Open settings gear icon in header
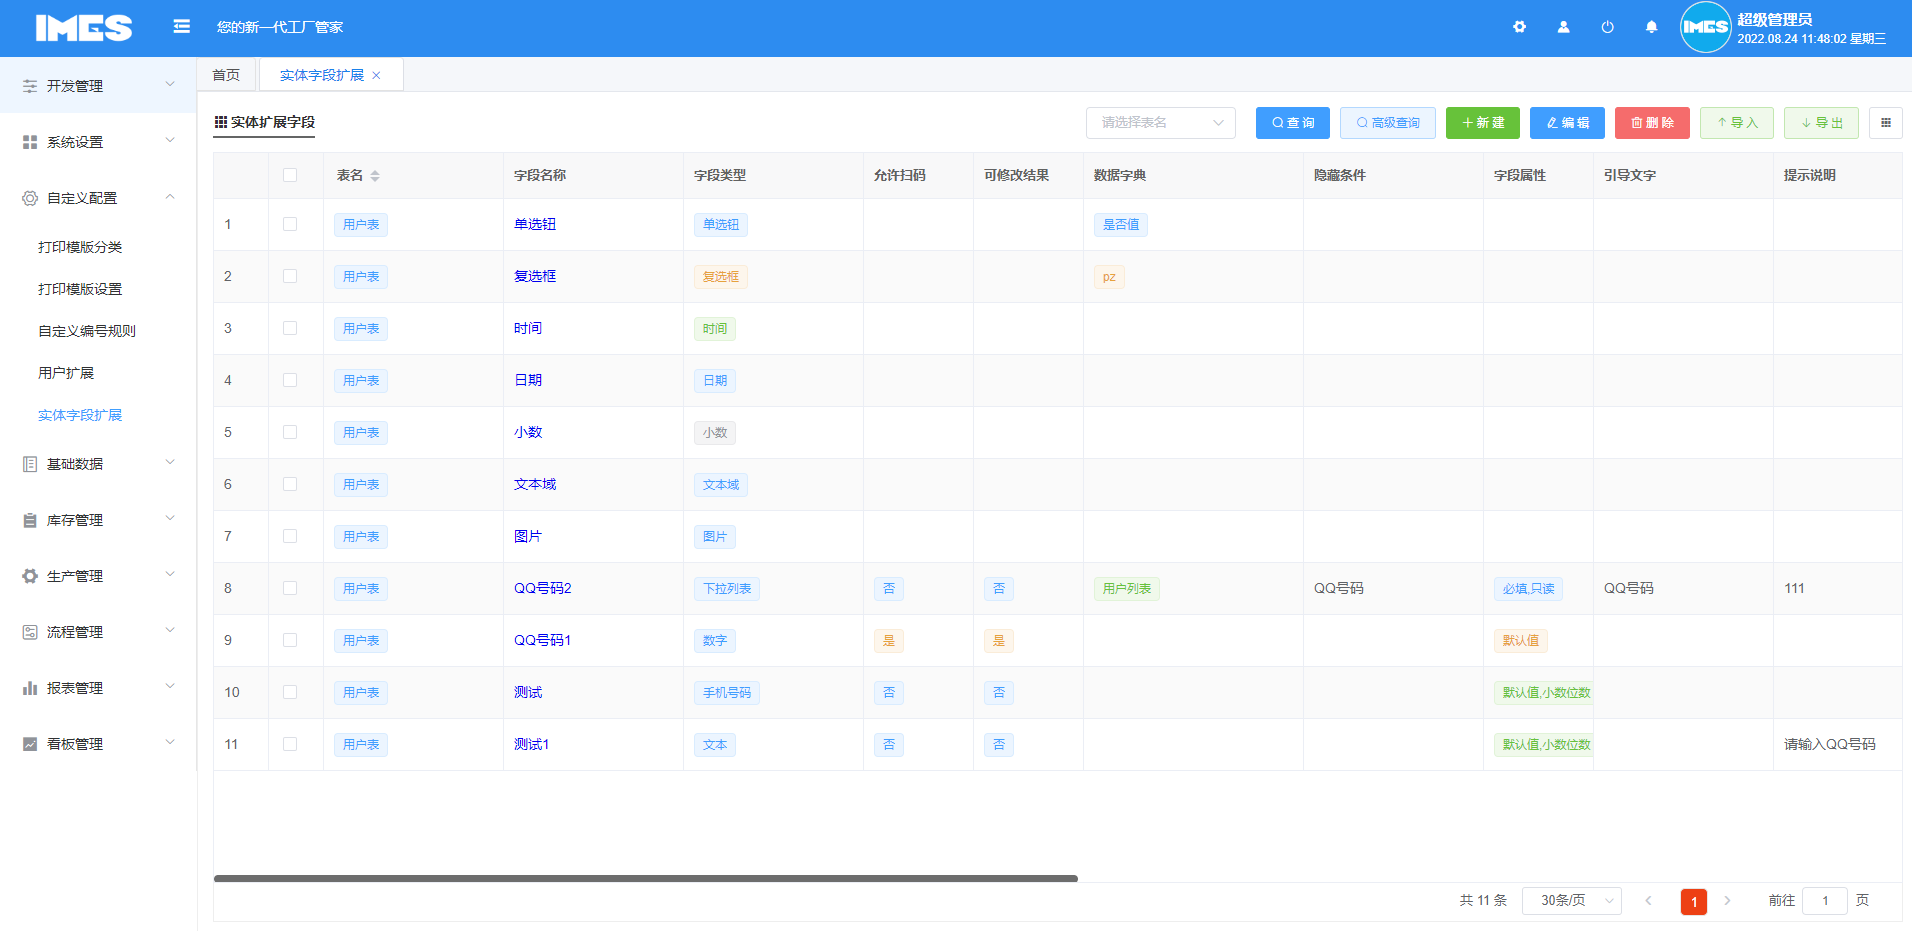Image resolution: width=1912 pixels, height=931 pixels. click(1519, 27)
